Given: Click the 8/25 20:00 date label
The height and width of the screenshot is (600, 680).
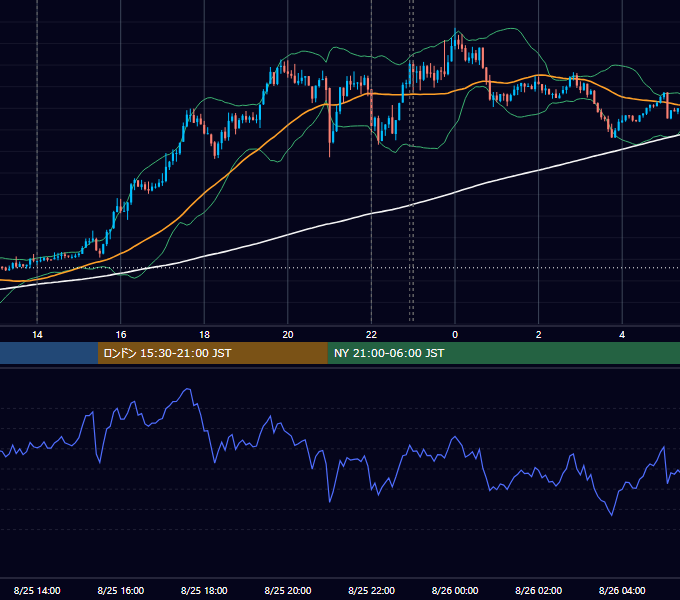Looking at the screenshot, I should tap(288, 590).
